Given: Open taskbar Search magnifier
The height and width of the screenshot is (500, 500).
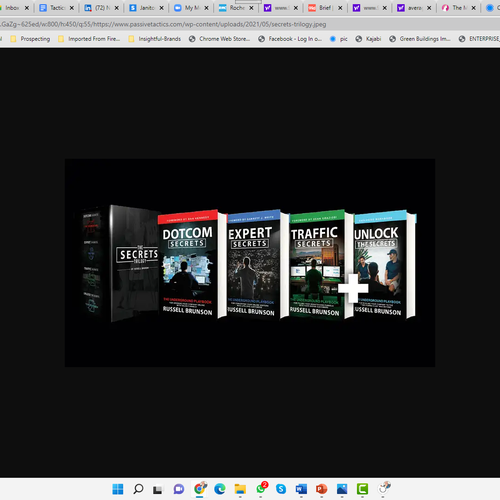Looking at the screenshot, I should [x=138, y=489].
